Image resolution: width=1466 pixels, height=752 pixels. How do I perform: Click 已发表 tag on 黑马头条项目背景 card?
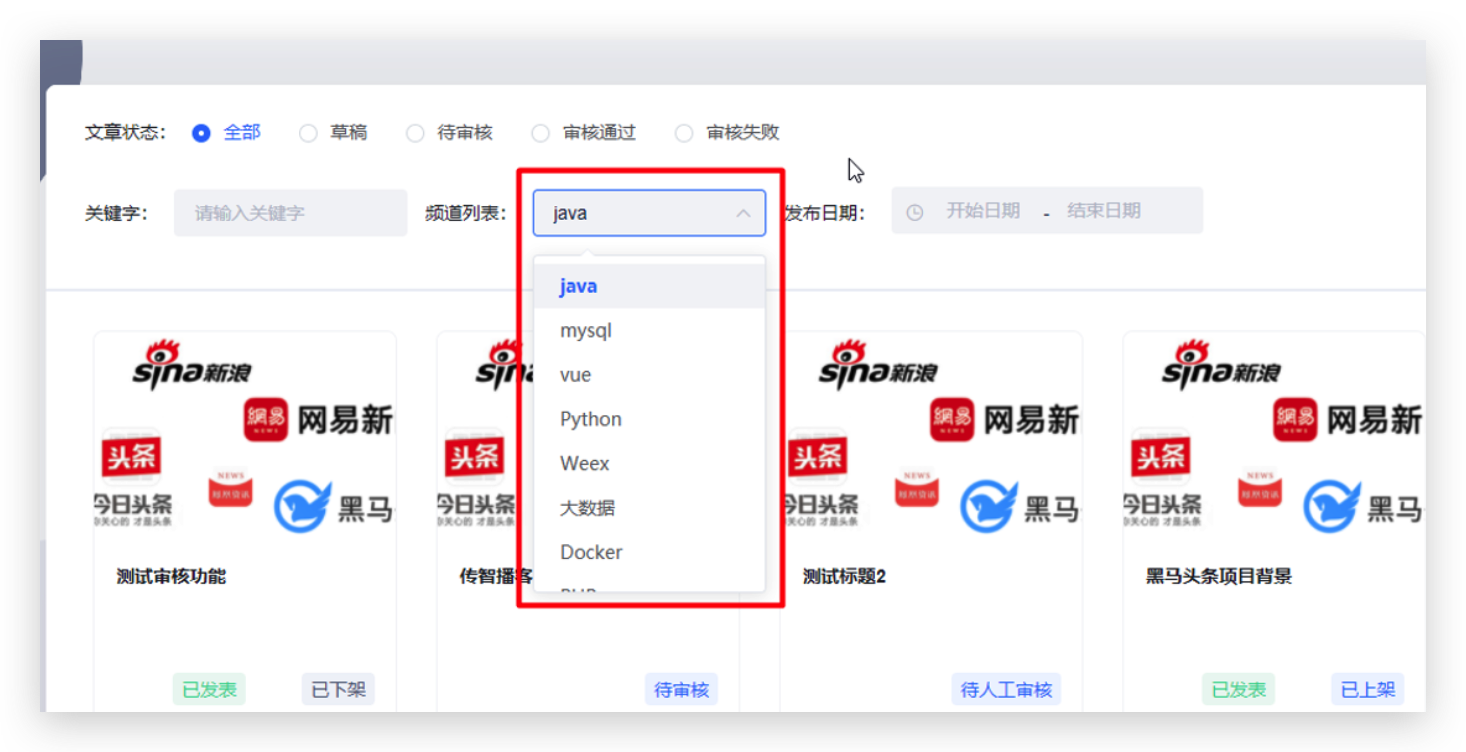tap(1238, 689)
